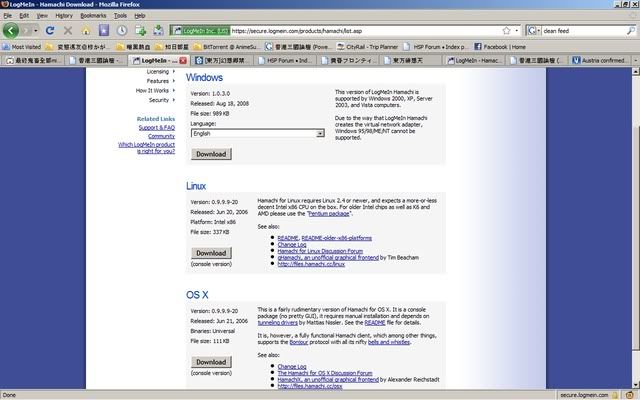Go to the Home page icon
The image size is (640, 400).
click(x=86, y=31)
